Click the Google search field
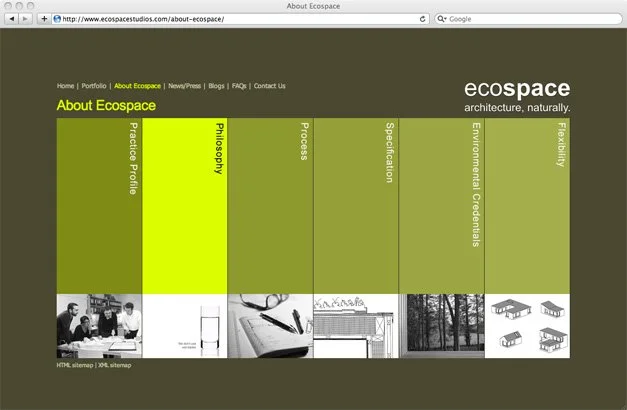The width and height of the screenshot is (627, 410). (528, 19)
